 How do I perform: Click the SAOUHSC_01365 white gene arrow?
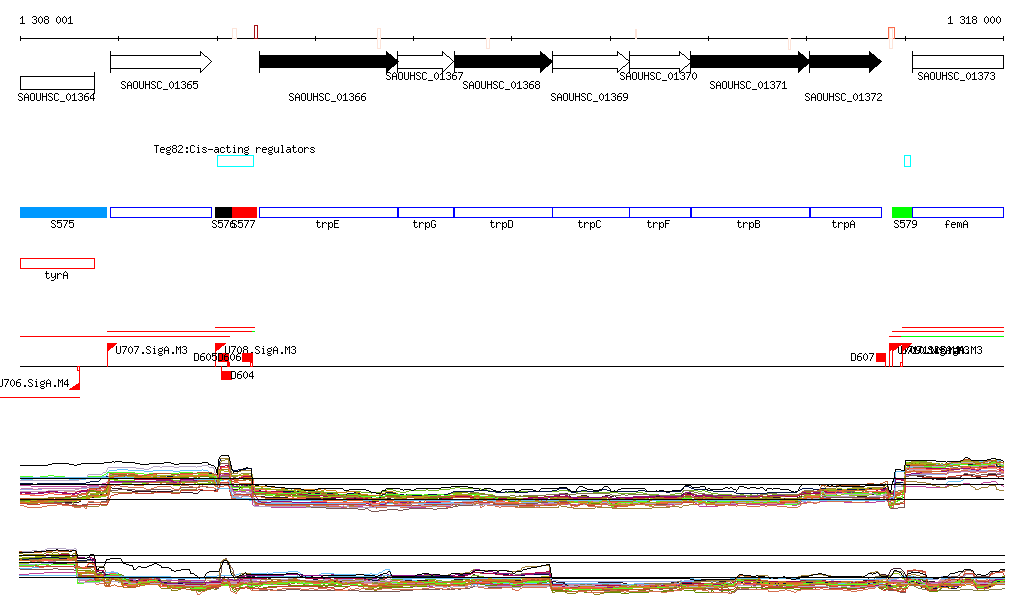[160, 62]
